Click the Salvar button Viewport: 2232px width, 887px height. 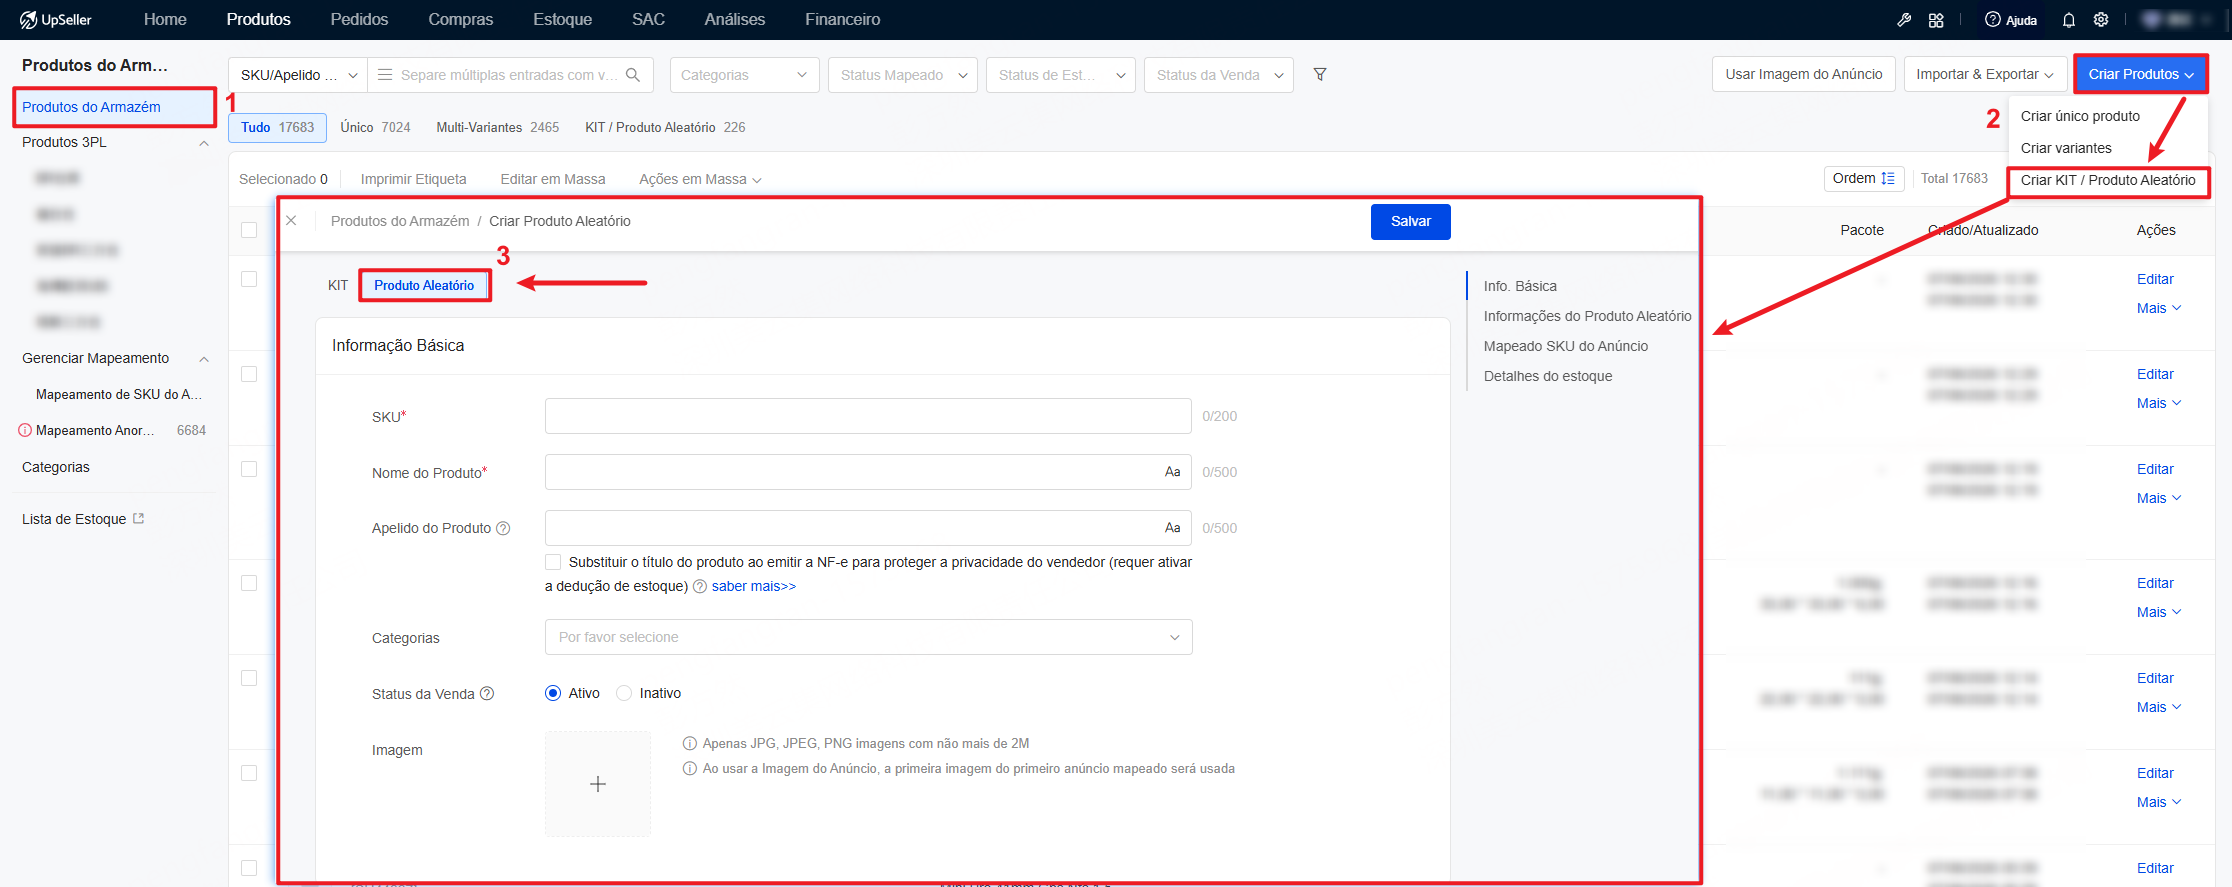1410,222
